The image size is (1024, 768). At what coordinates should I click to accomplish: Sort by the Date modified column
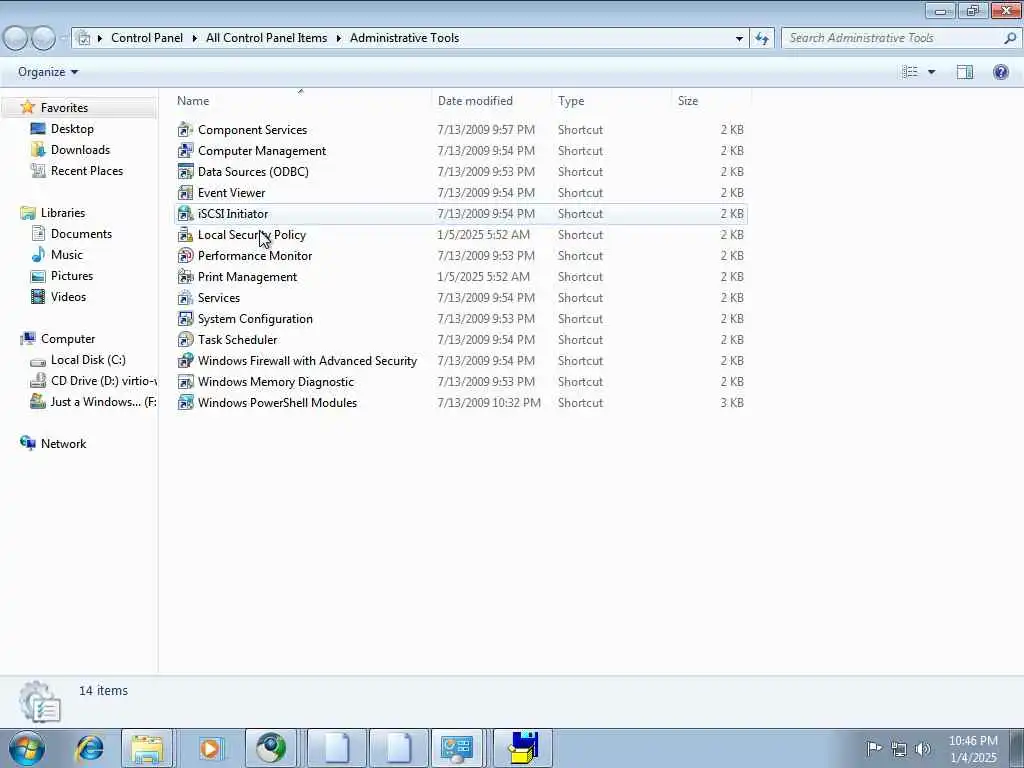click(x=491, y=101)
